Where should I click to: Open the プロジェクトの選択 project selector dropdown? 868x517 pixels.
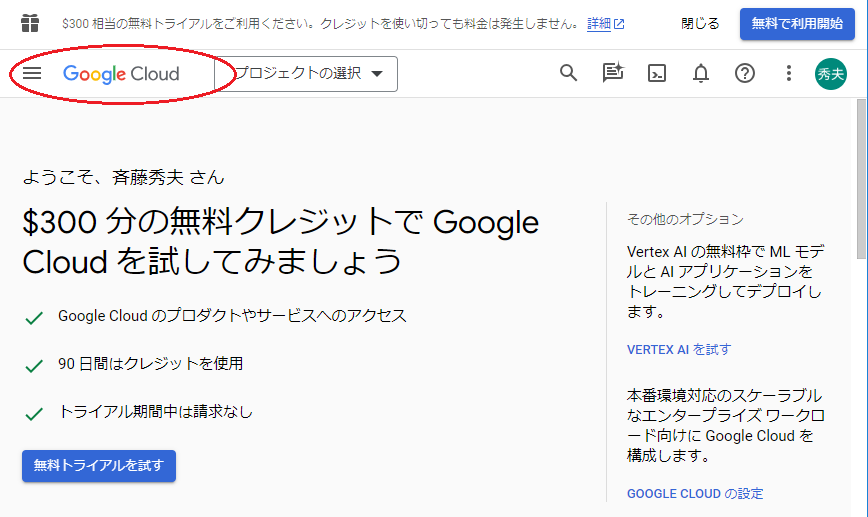point(306,74)
